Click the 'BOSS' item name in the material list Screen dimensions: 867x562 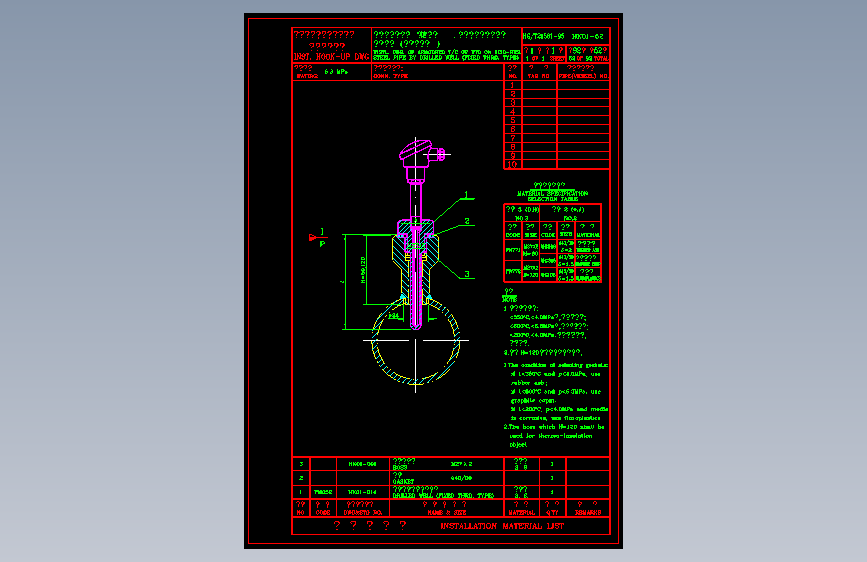pos(400,468)
